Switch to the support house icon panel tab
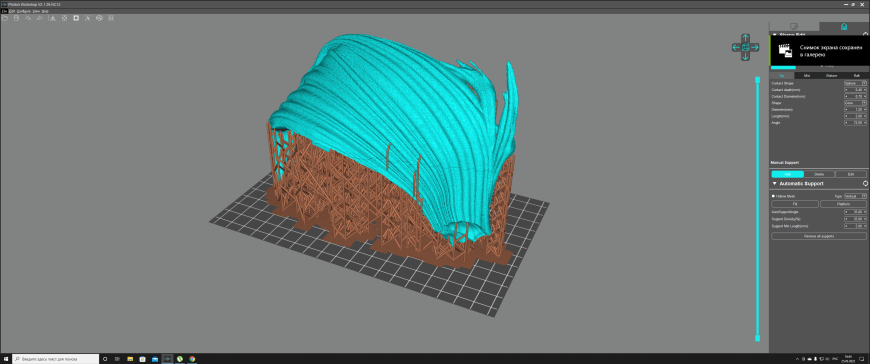The width and height of the screenshot is (870, 364). click(x=844, y=27)
